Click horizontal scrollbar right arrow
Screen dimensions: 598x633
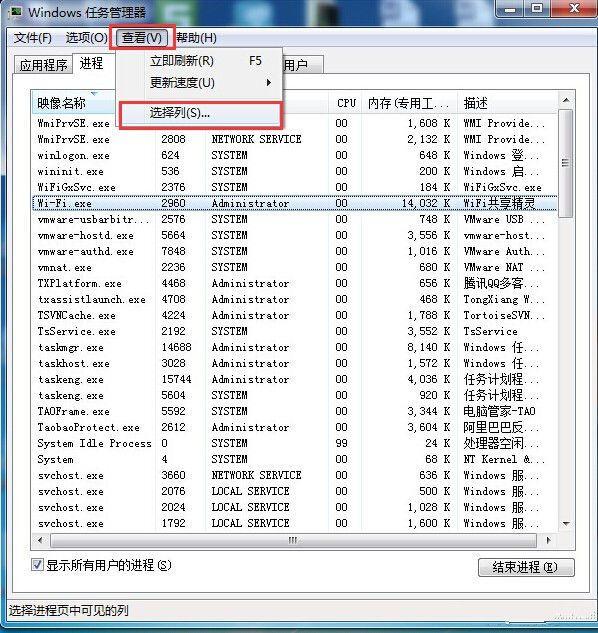pyautogui.click(x=548, y=540)
